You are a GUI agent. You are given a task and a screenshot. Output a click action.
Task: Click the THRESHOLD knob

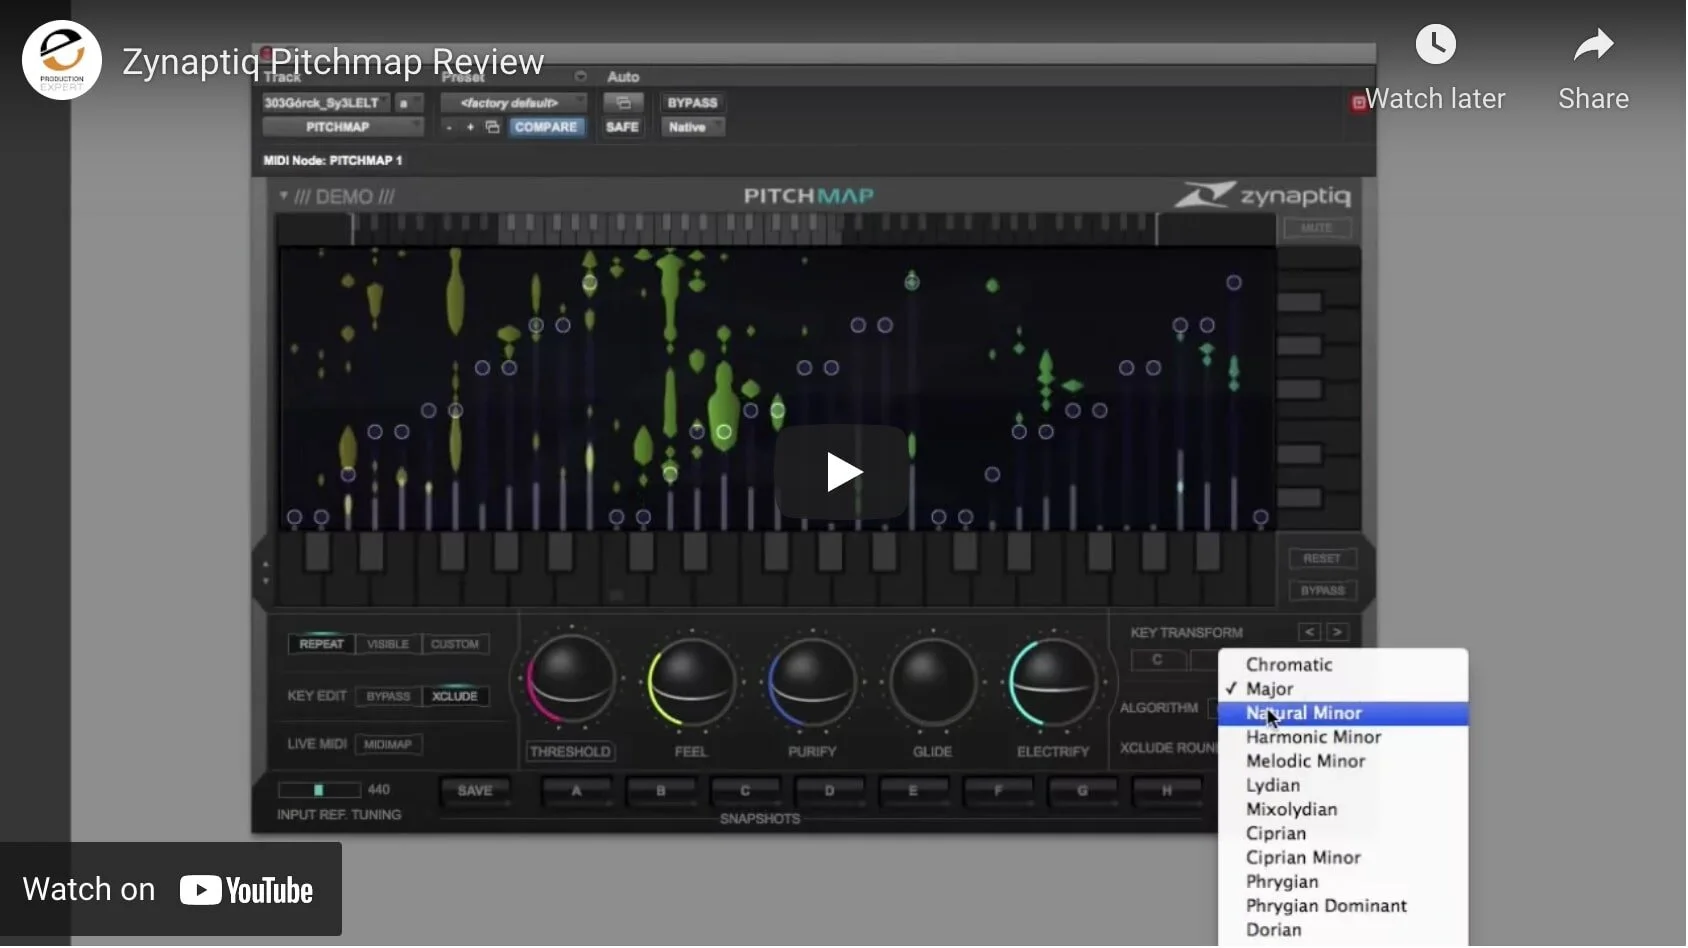coord(571,682)
